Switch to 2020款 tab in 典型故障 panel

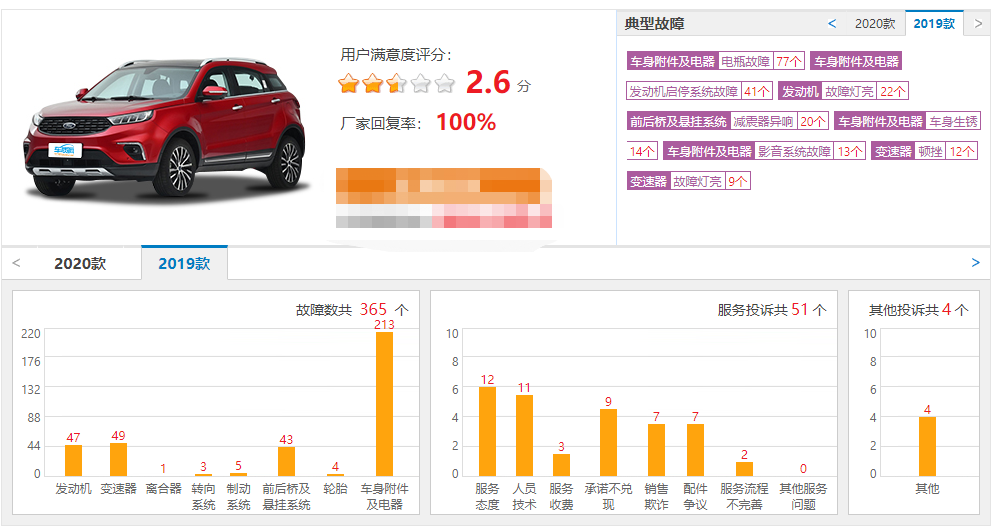875,24
